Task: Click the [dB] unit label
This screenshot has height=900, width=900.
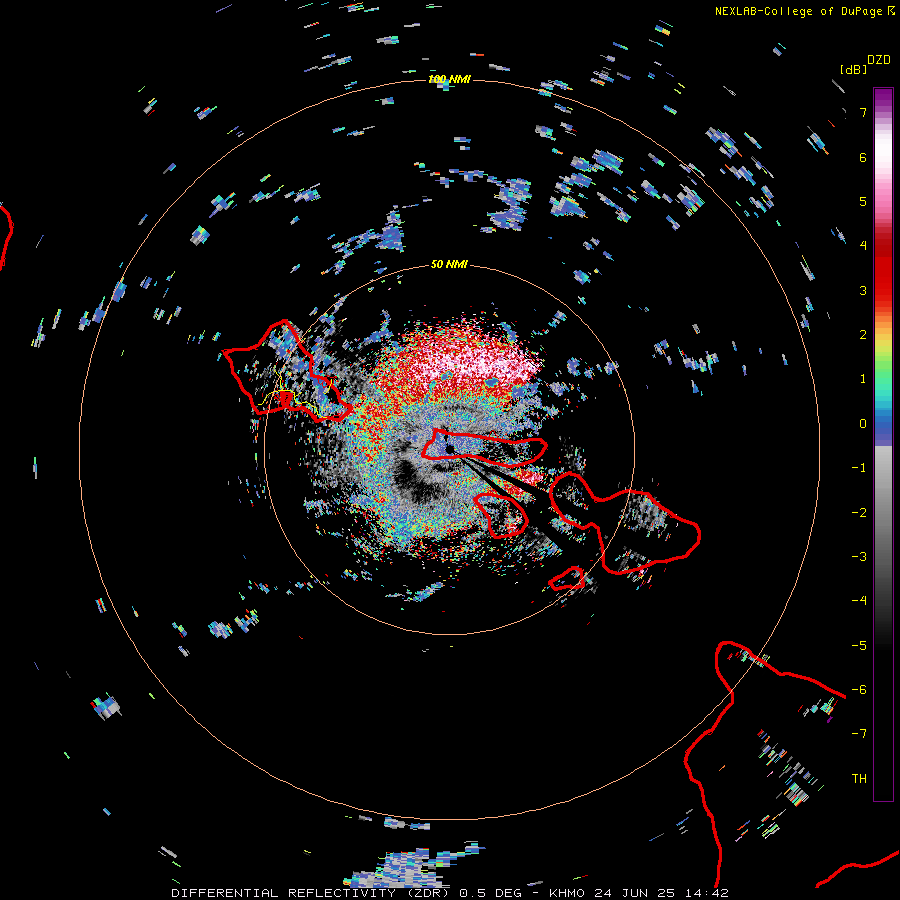Action: (853, 69)
